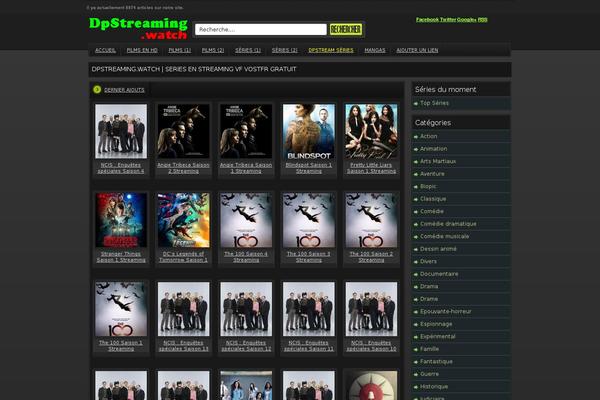Open The 100 Saison 1 Streaming link

pos(121,346)
